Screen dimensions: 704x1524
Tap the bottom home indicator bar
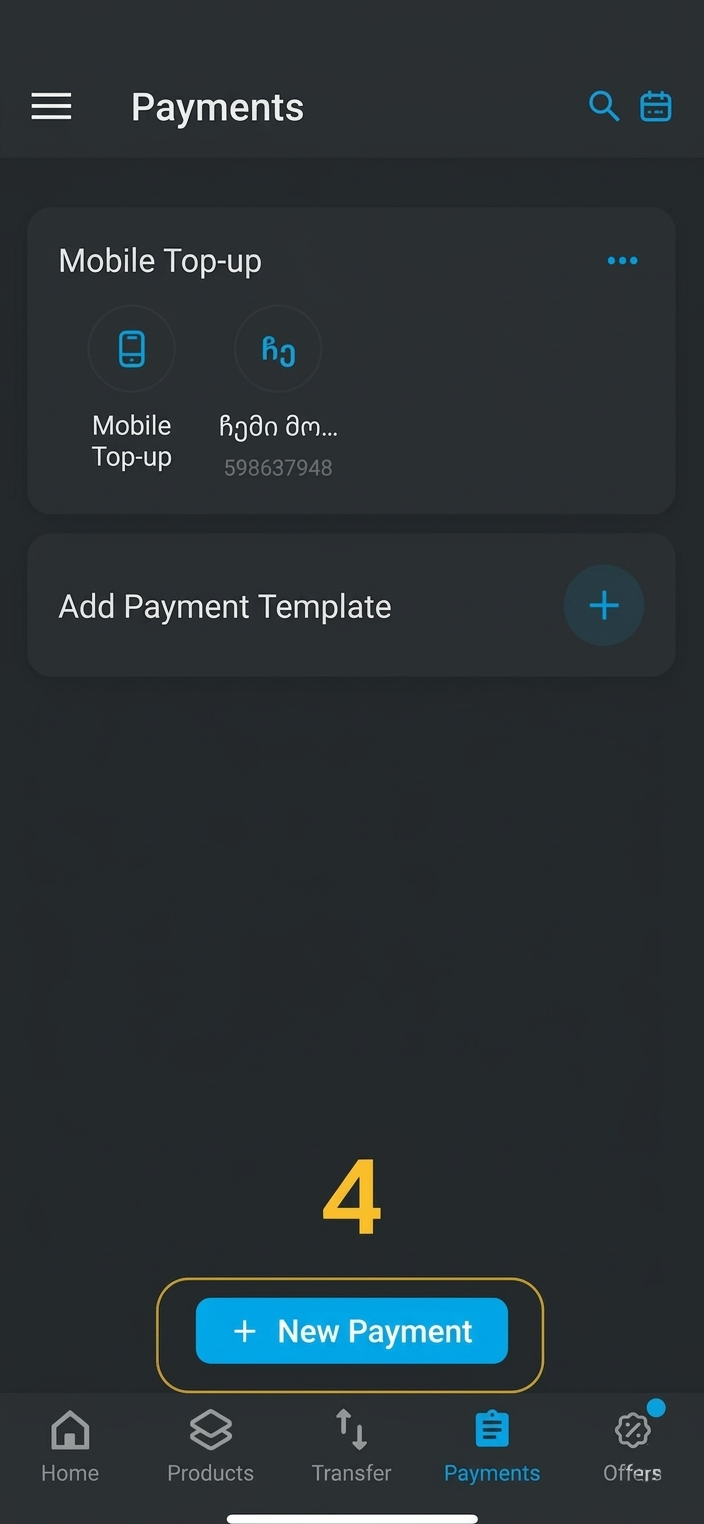352,1518
